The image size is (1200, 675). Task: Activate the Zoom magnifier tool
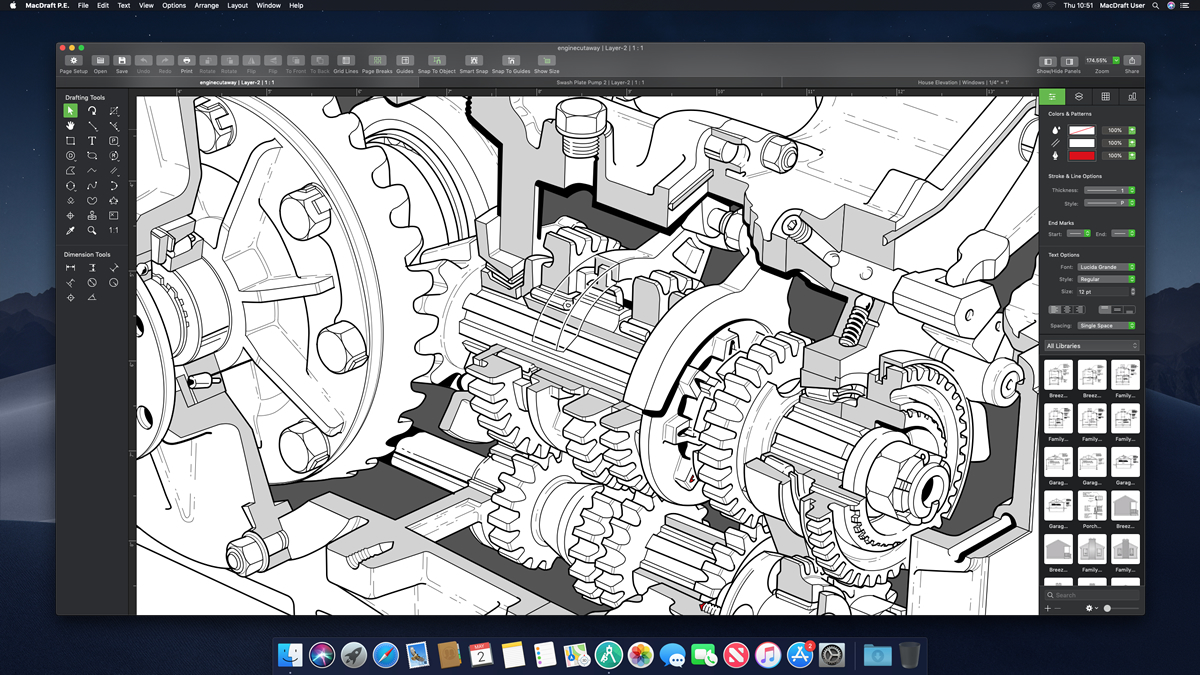[93, 230]
